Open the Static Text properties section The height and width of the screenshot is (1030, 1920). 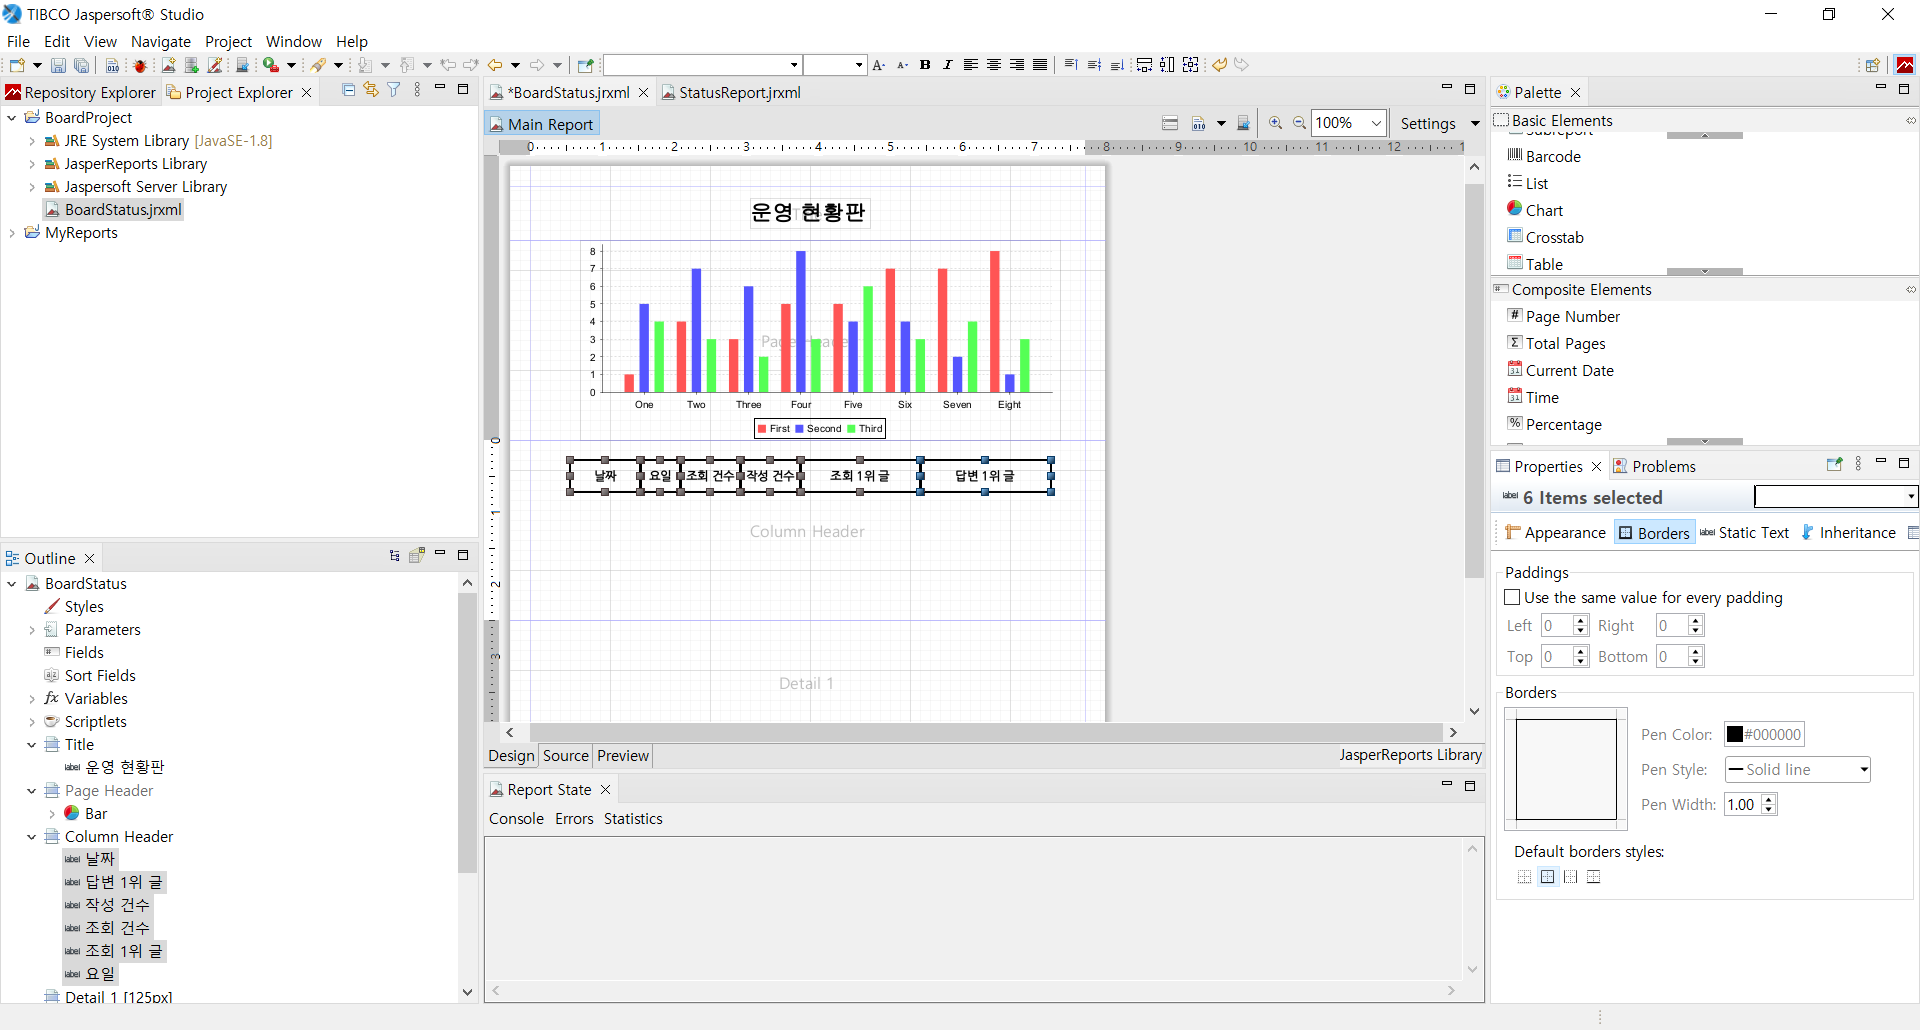coord(1745,533)
